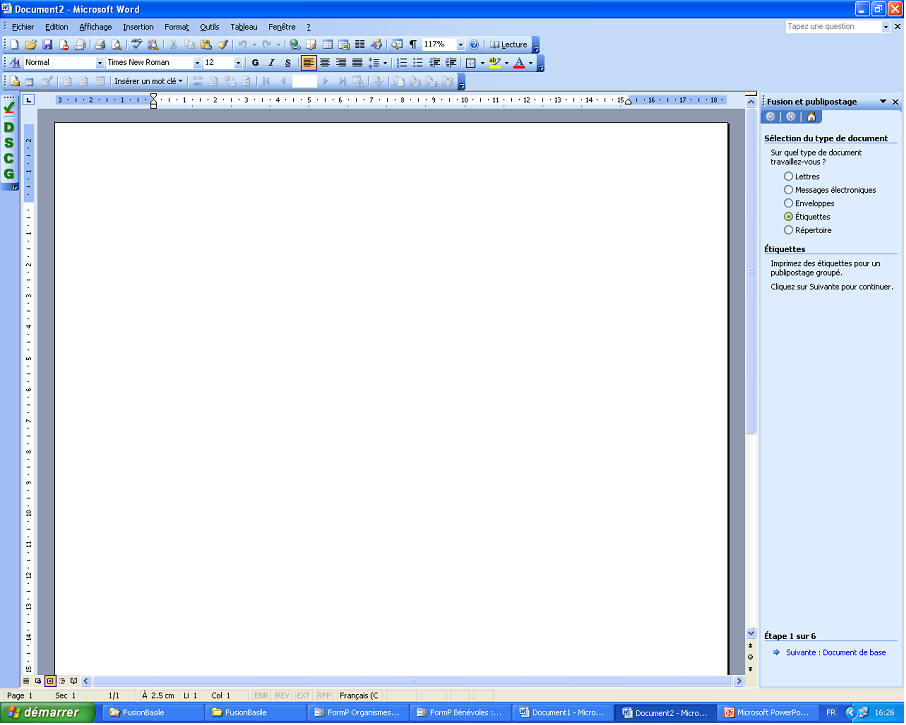This screenshot has width=906, height=725.
Task: Open Word help question icon
Action: (x=474, y=44)
